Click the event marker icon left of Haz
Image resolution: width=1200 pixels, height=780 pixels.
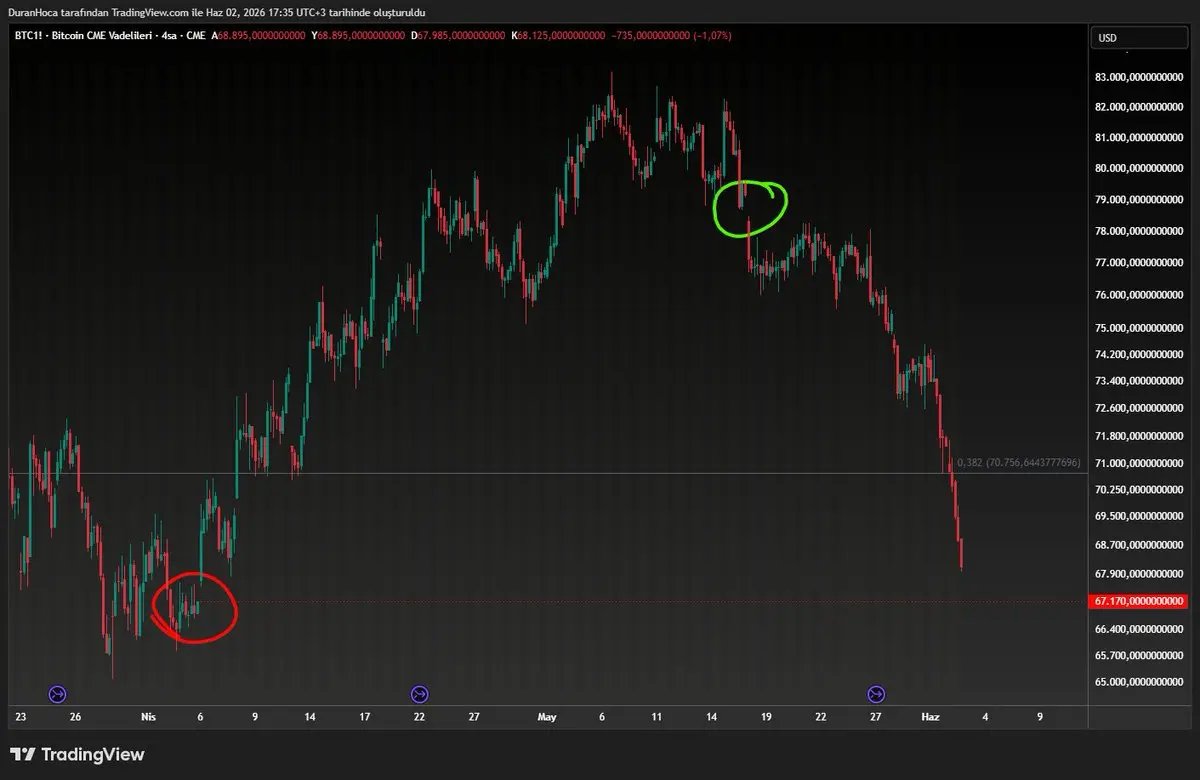point(876,694)
